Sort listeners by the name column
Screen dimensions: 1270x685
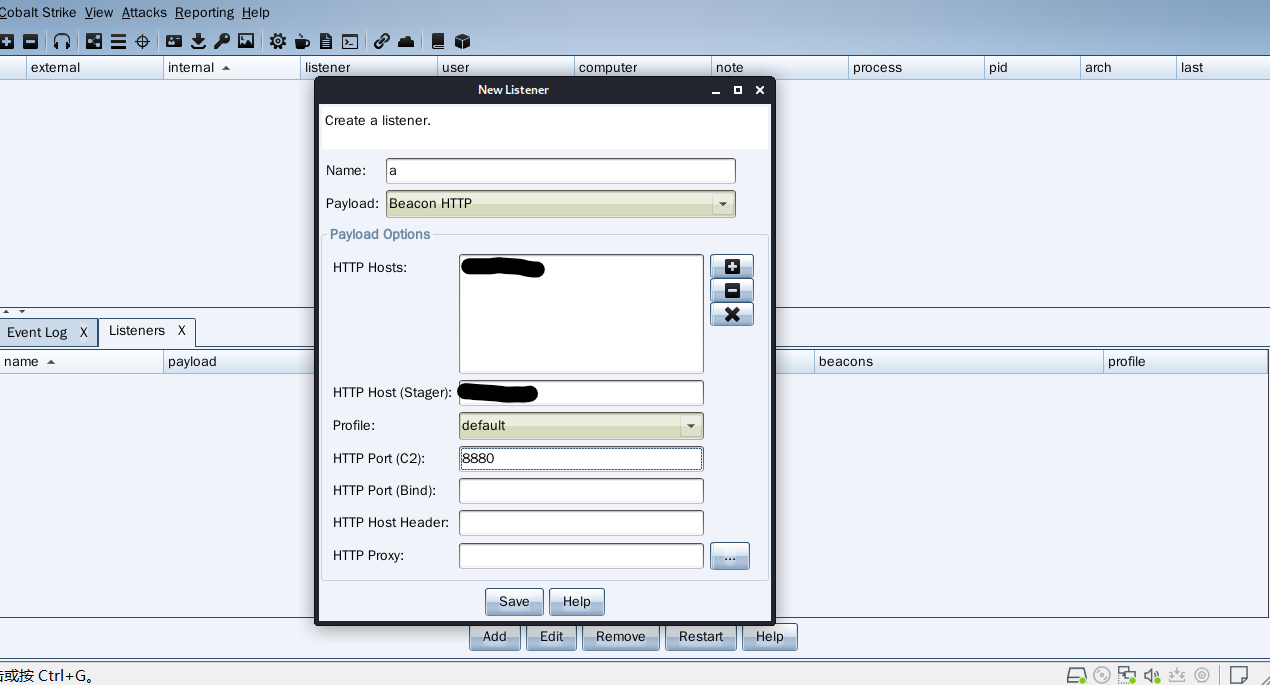tap(82, 362)
